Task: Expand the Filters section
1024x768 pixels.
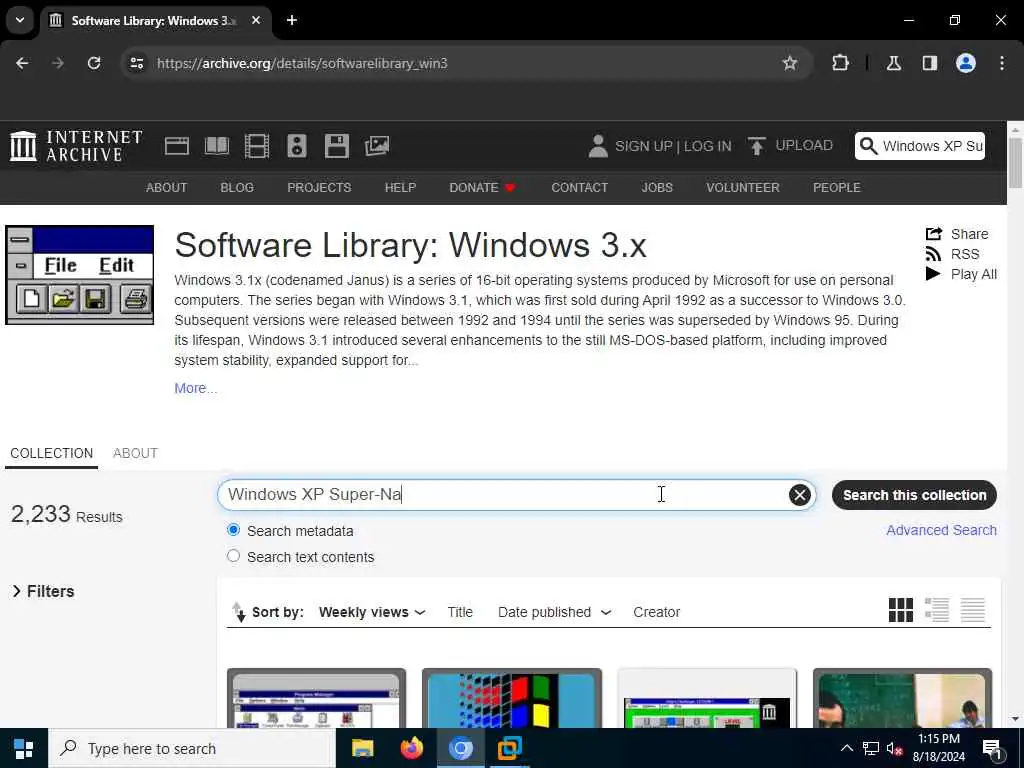Action: [43, 591]
